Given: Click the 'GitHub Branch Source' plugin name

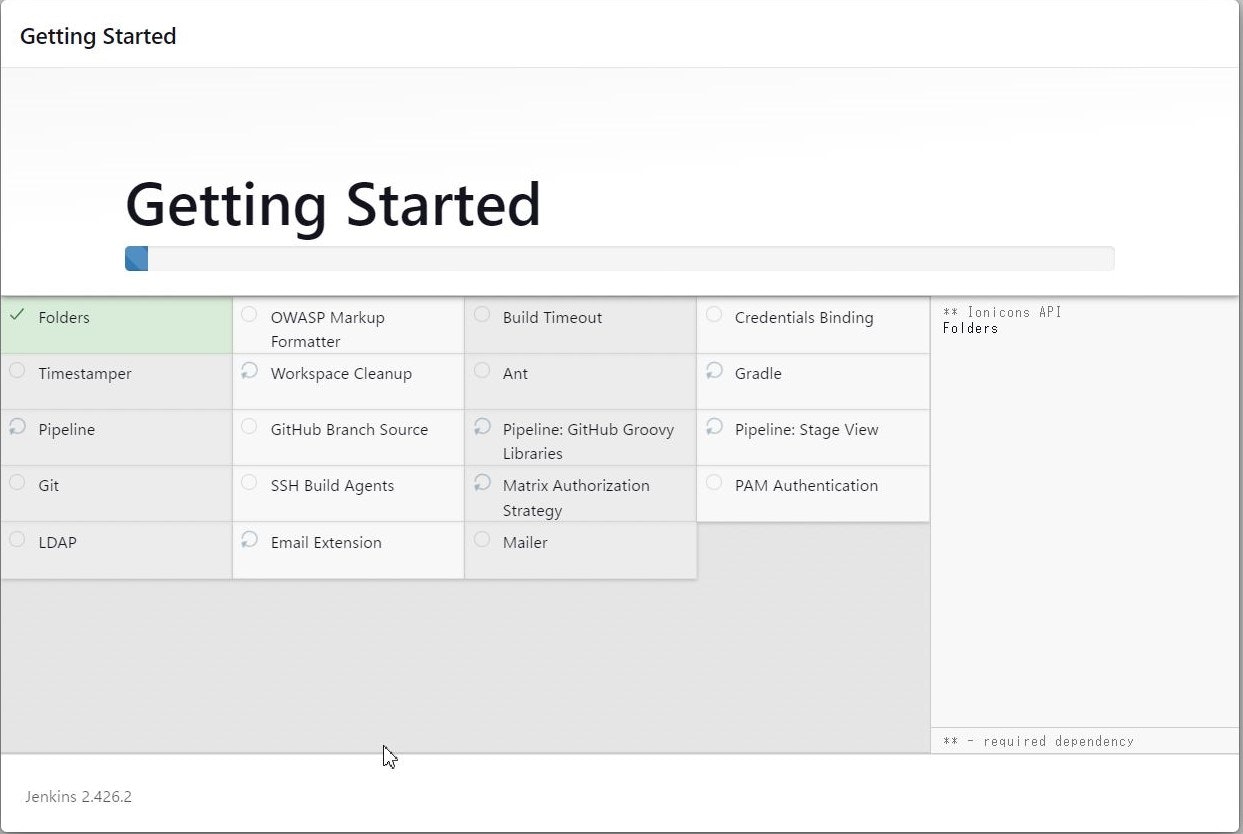Looking at the screenshot, I should point(349,429).
